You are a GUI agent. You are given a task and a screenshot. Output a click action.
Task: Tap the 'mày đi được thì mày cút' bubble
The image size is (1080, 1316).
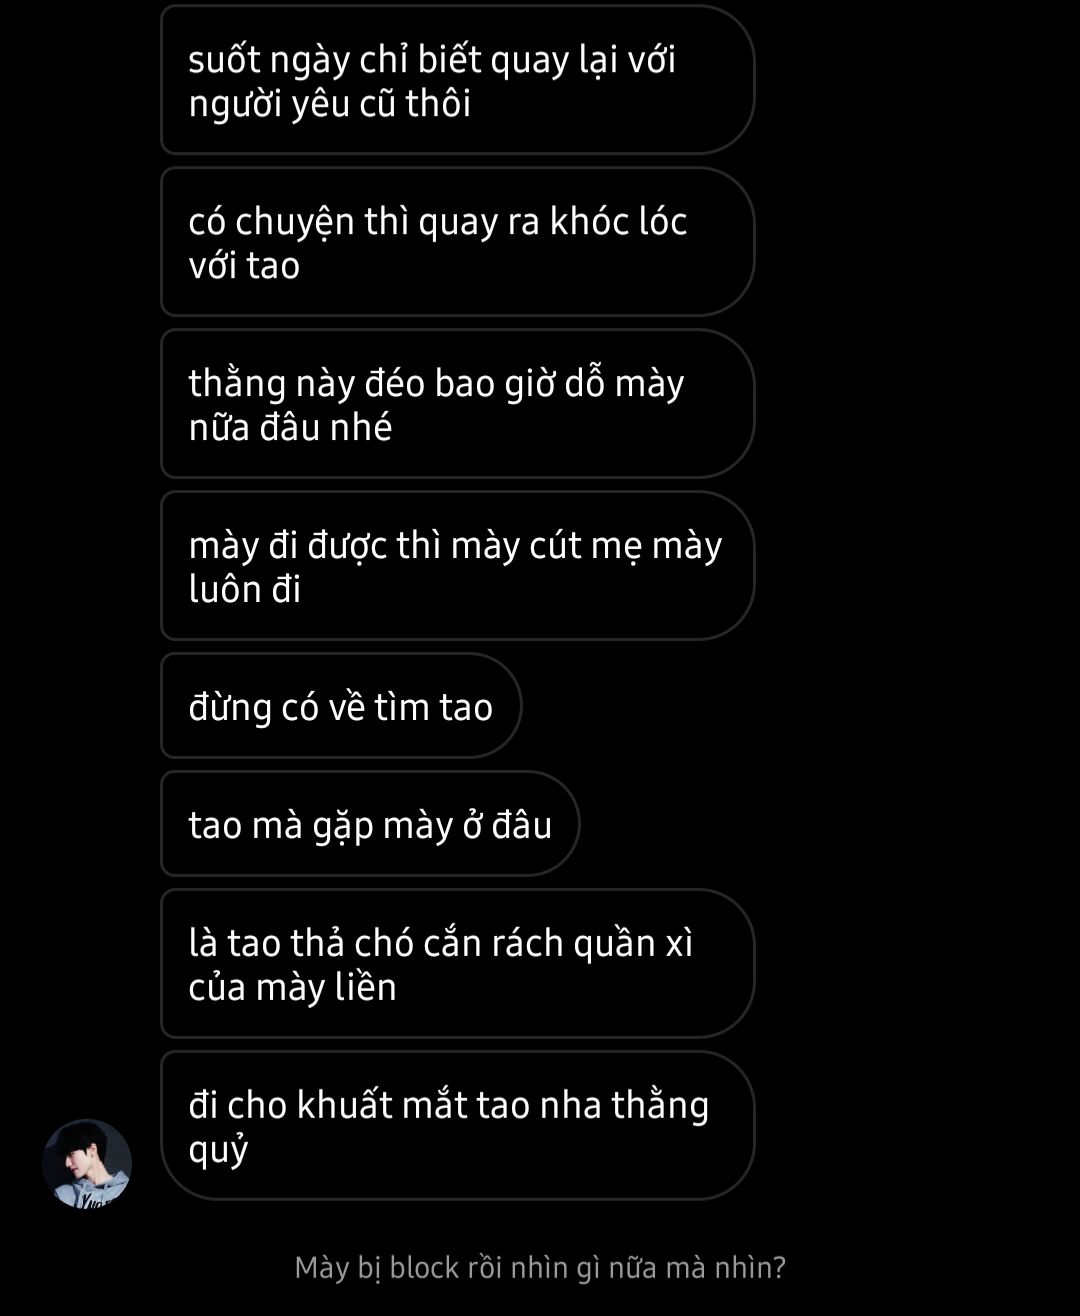pyautogui.click(x=457, y=566)
